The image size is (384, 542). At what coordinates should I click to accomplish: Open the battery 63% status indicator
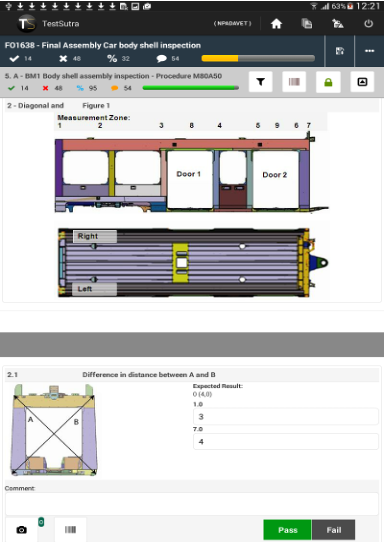tap(342, 6)
